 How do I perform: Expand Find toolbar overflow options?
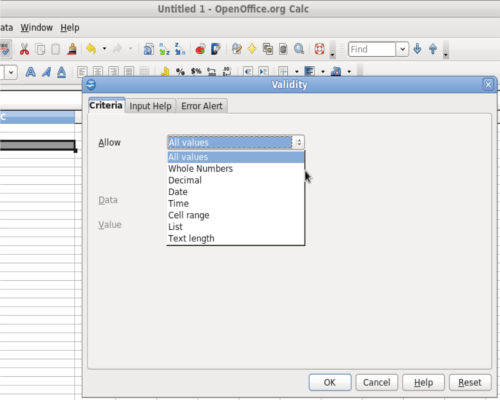pos(446,50)
